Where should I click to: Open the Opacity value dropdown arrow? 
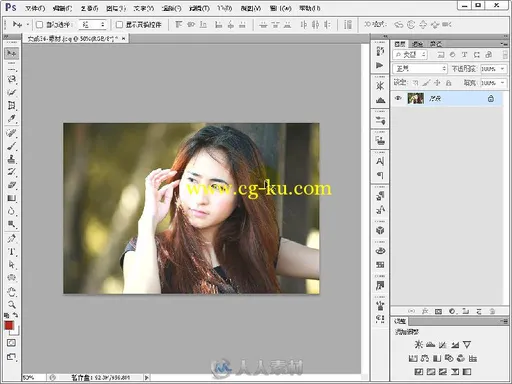502,69
